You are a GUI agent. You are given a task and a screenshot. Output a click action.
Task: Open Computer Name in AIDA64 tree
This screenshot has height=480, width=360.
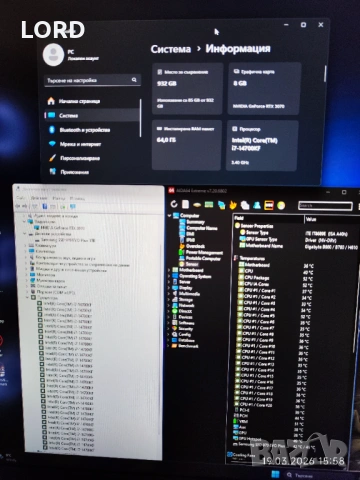click(x=198, y=228)
